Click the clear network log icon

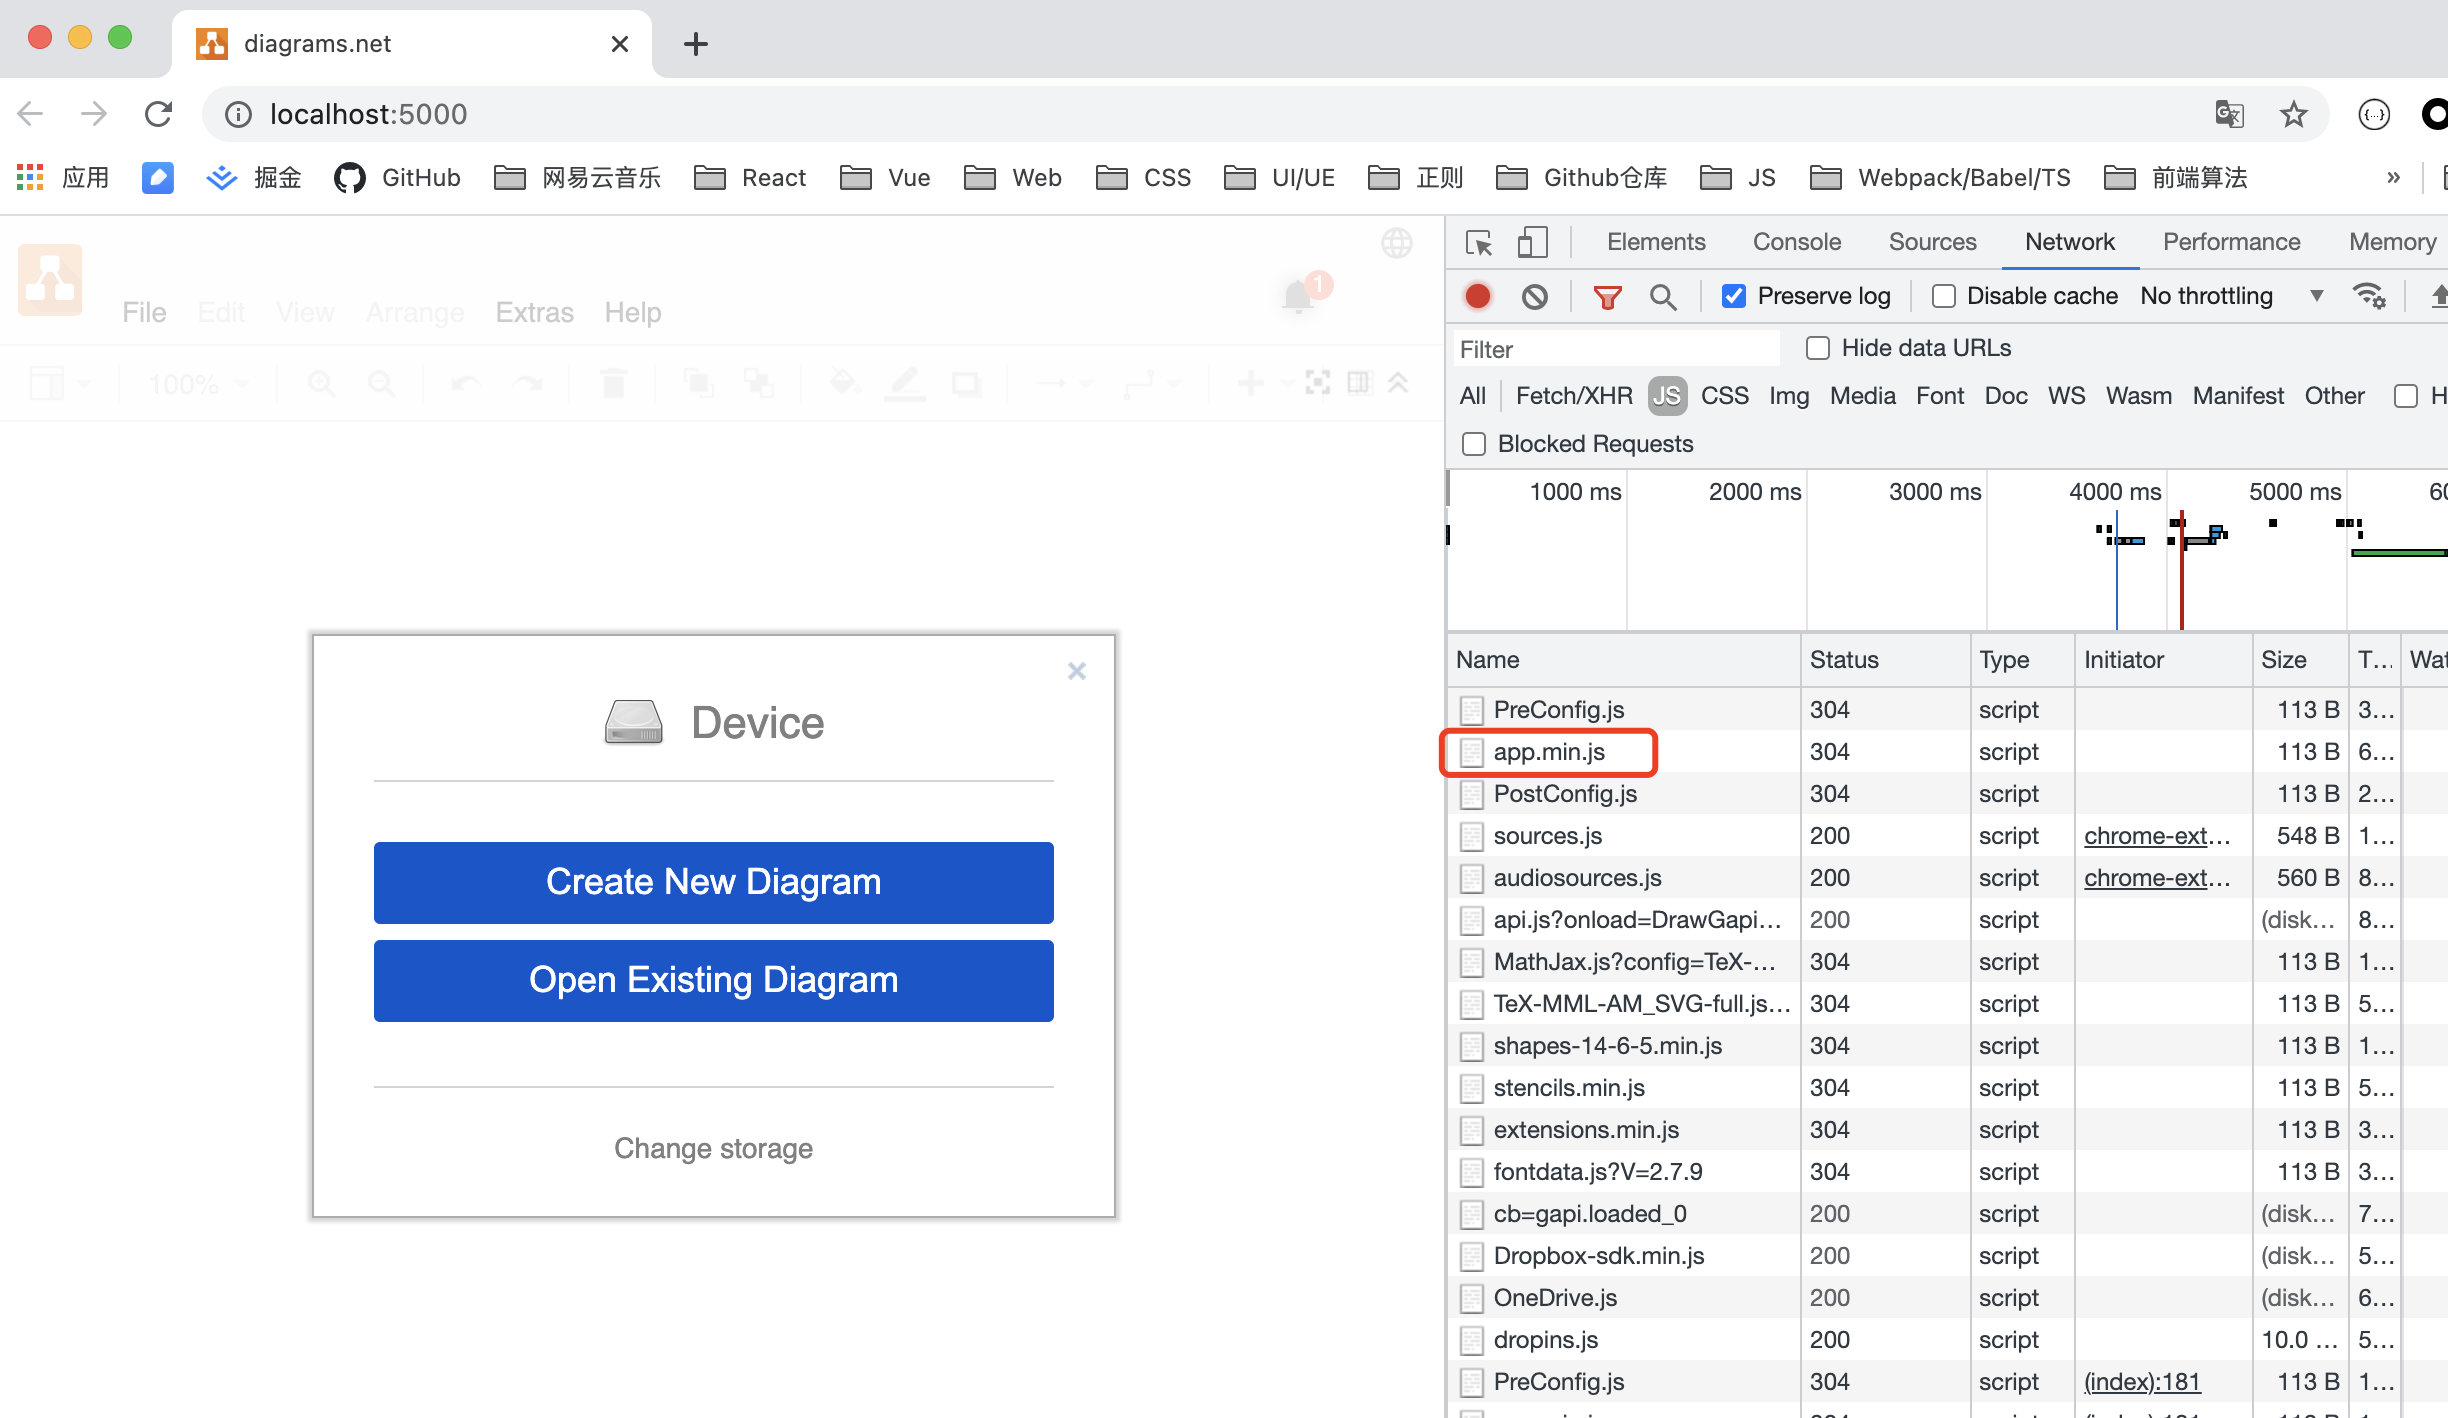(1535, 296)
